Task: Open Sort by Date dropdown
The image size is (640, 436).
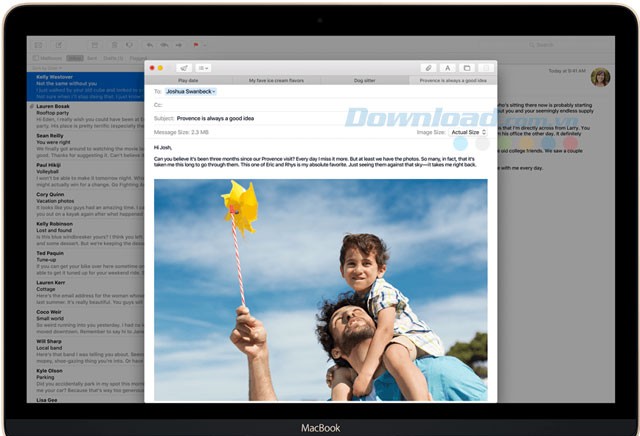Action: [x=47, y=68]
